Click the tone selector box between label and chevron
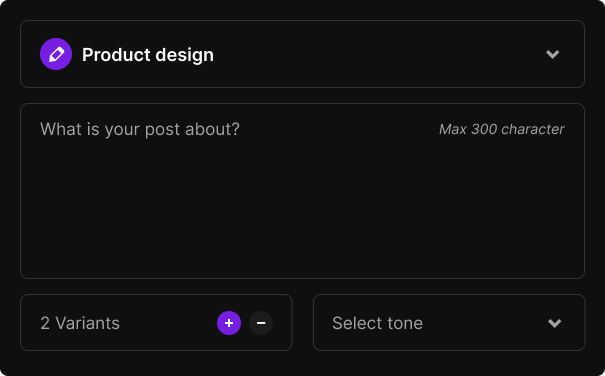Image resolution: width=605 pixels, height=376 pixels. tap(484, 323)
